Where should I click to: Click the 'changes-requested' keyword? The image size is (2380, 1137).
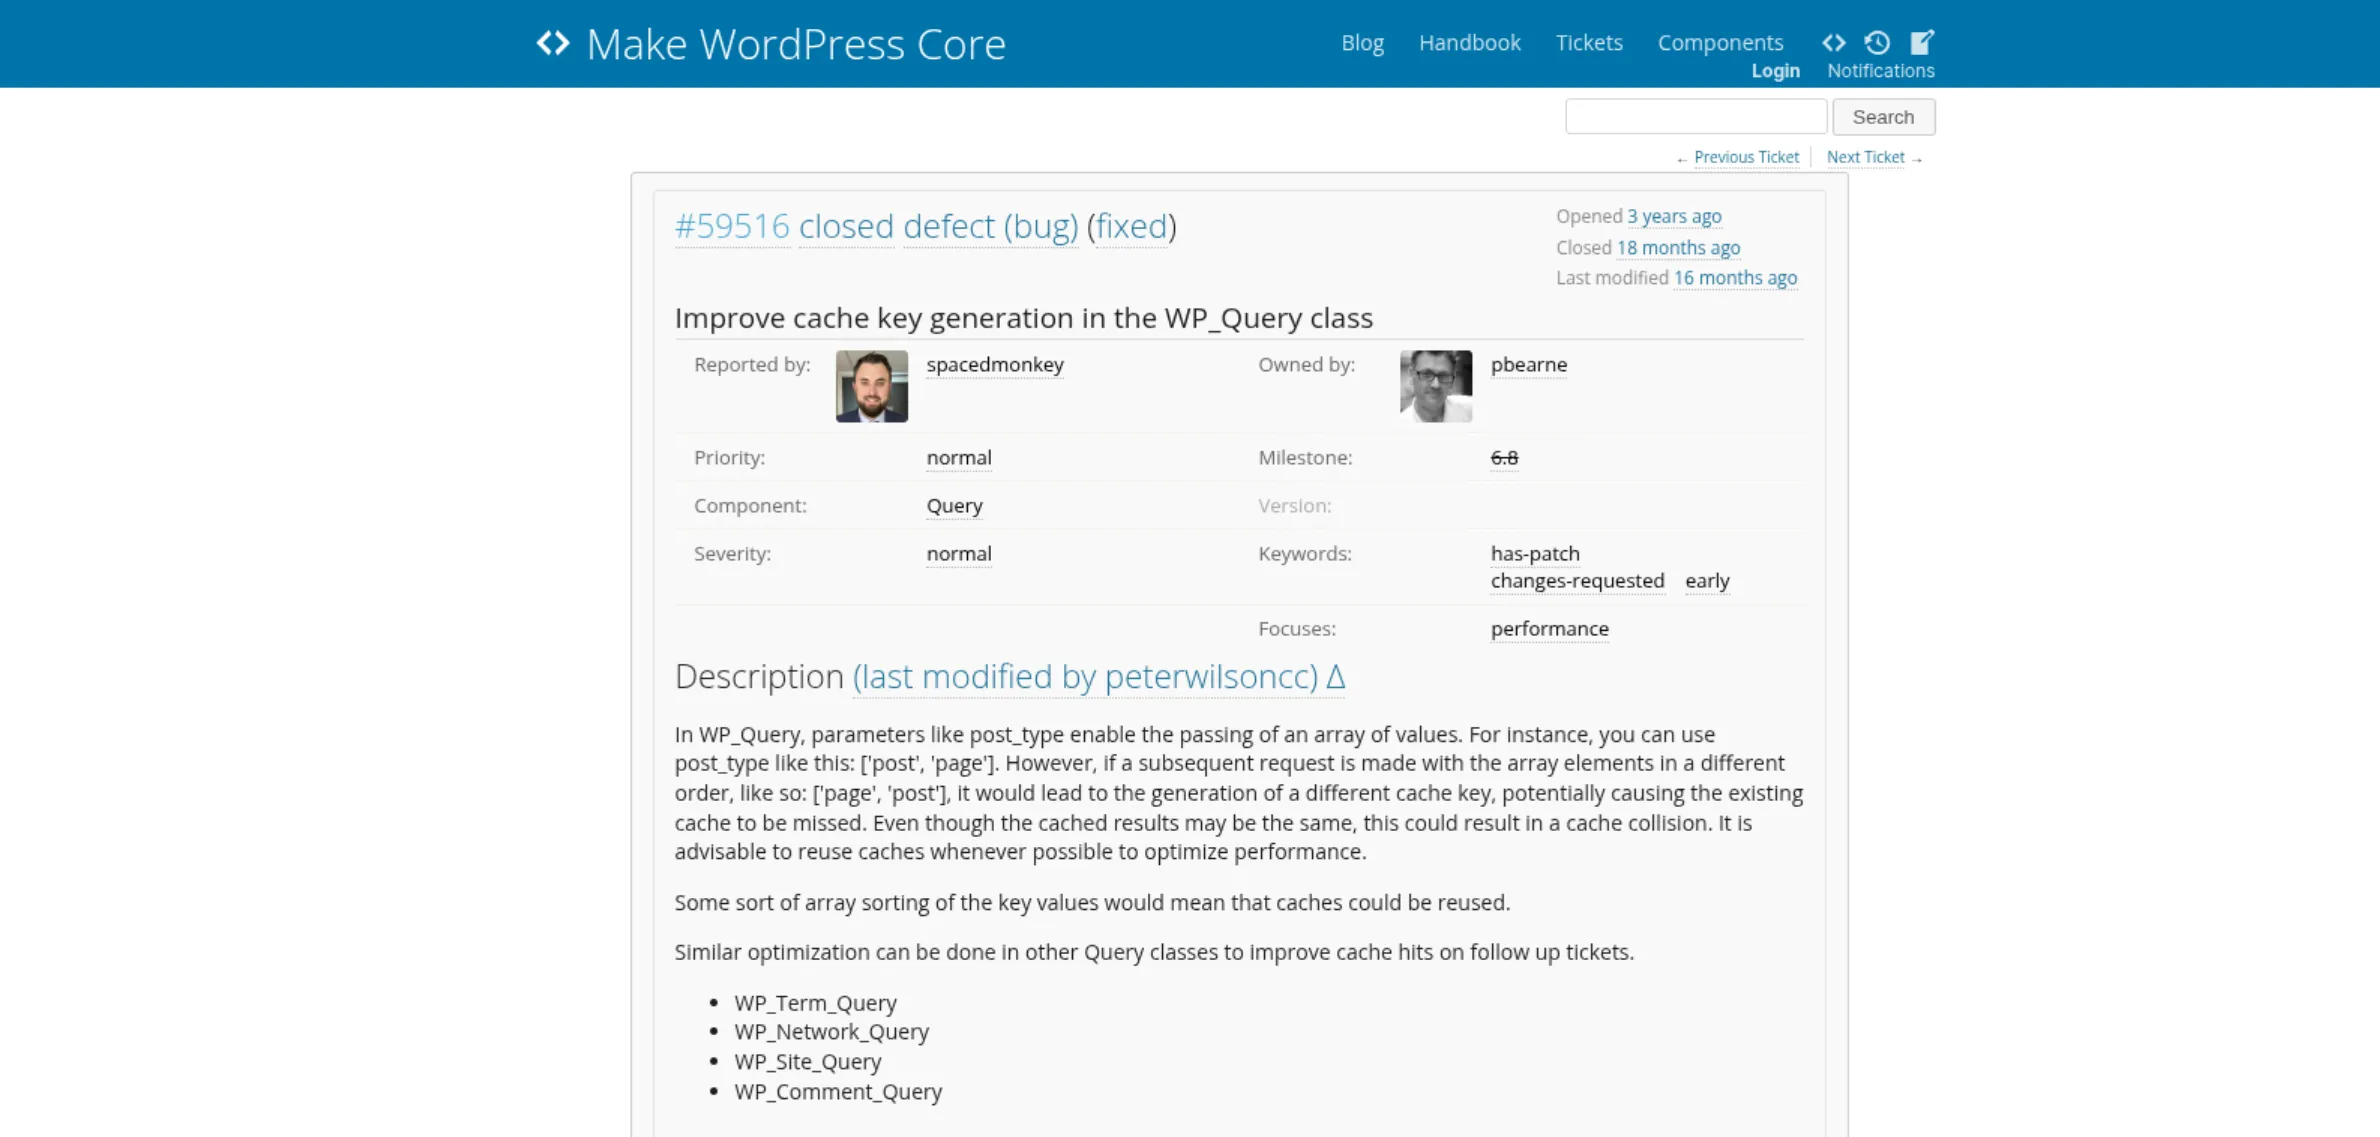click(x=1577, y=581)
